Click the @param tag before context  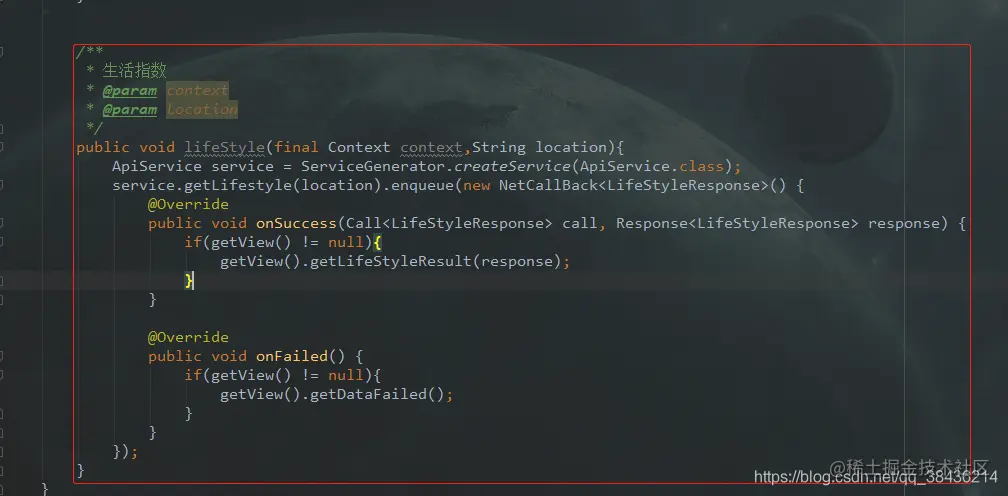tap(130, 91)
